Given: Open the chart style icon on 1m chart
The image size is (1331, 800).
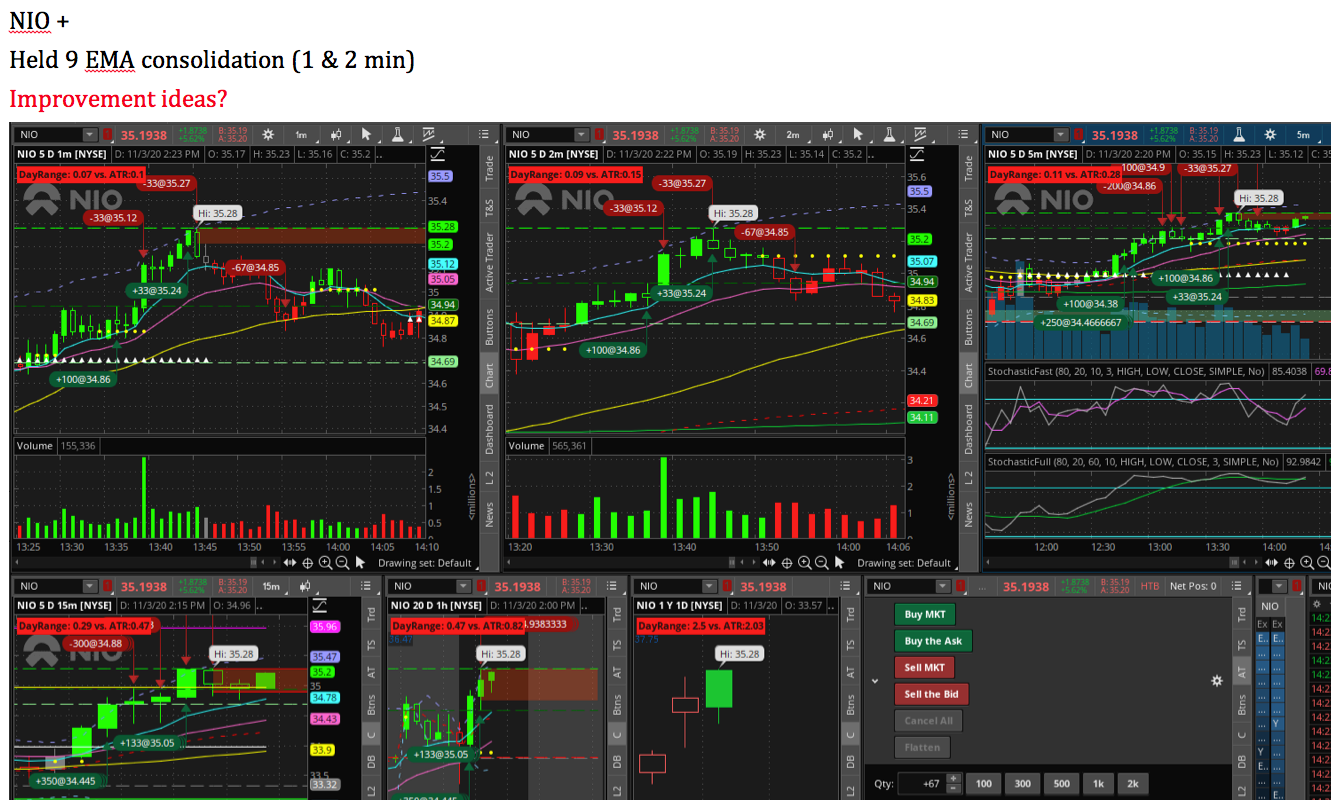Looking at the screenshot, I should click(x=335, y=135).
